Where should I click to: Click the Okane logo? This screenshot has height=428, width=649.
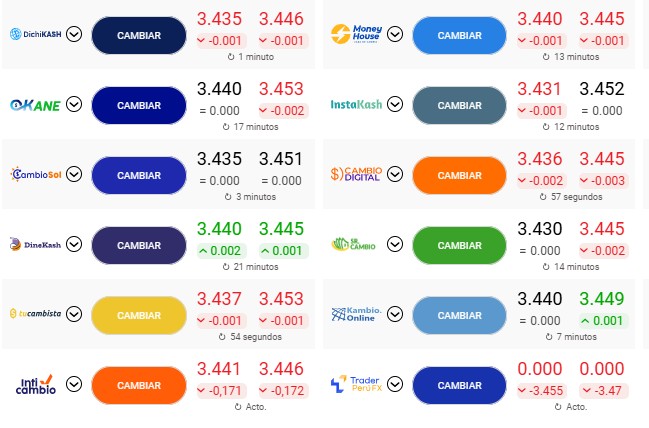pyautogui.click(x=35, y=105)
